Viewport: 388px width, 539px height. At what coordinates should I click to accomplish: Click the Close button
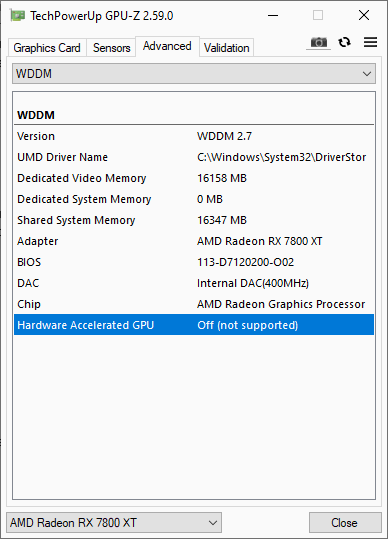pos(345,522)
